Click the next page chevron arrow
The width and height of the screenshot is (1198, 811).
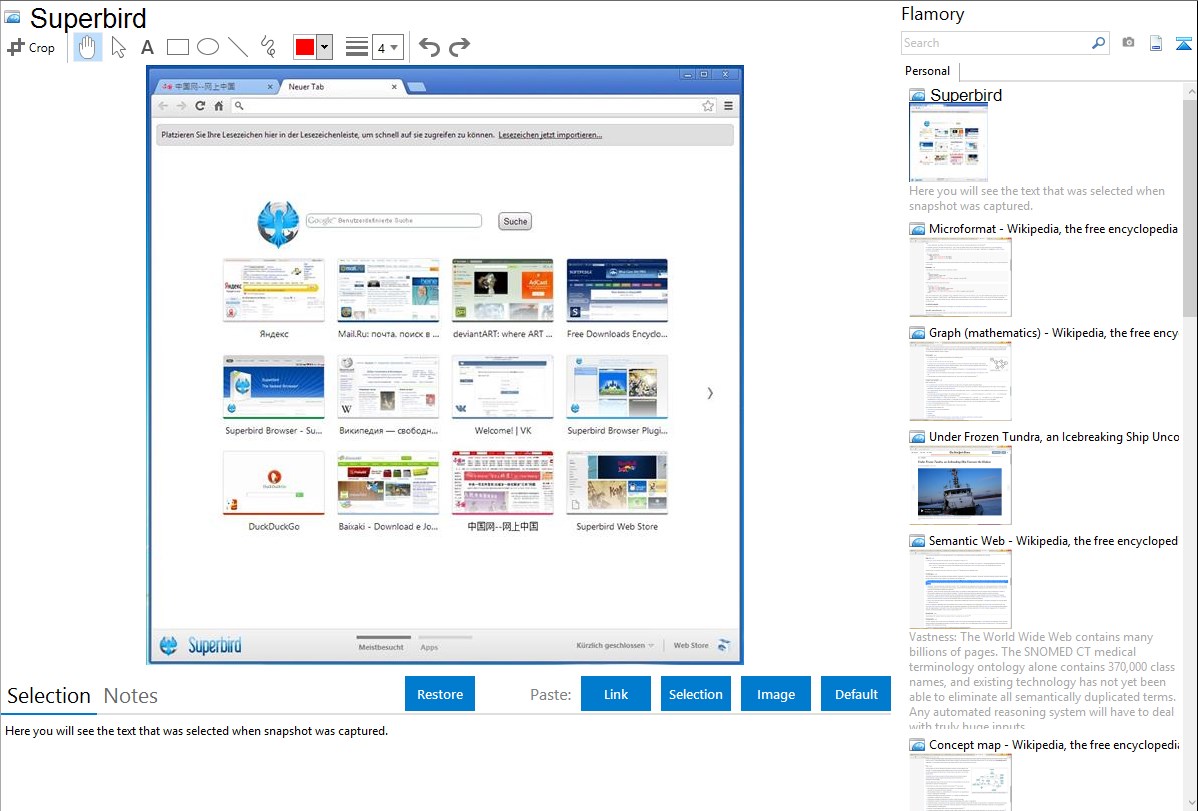(710, 393)
